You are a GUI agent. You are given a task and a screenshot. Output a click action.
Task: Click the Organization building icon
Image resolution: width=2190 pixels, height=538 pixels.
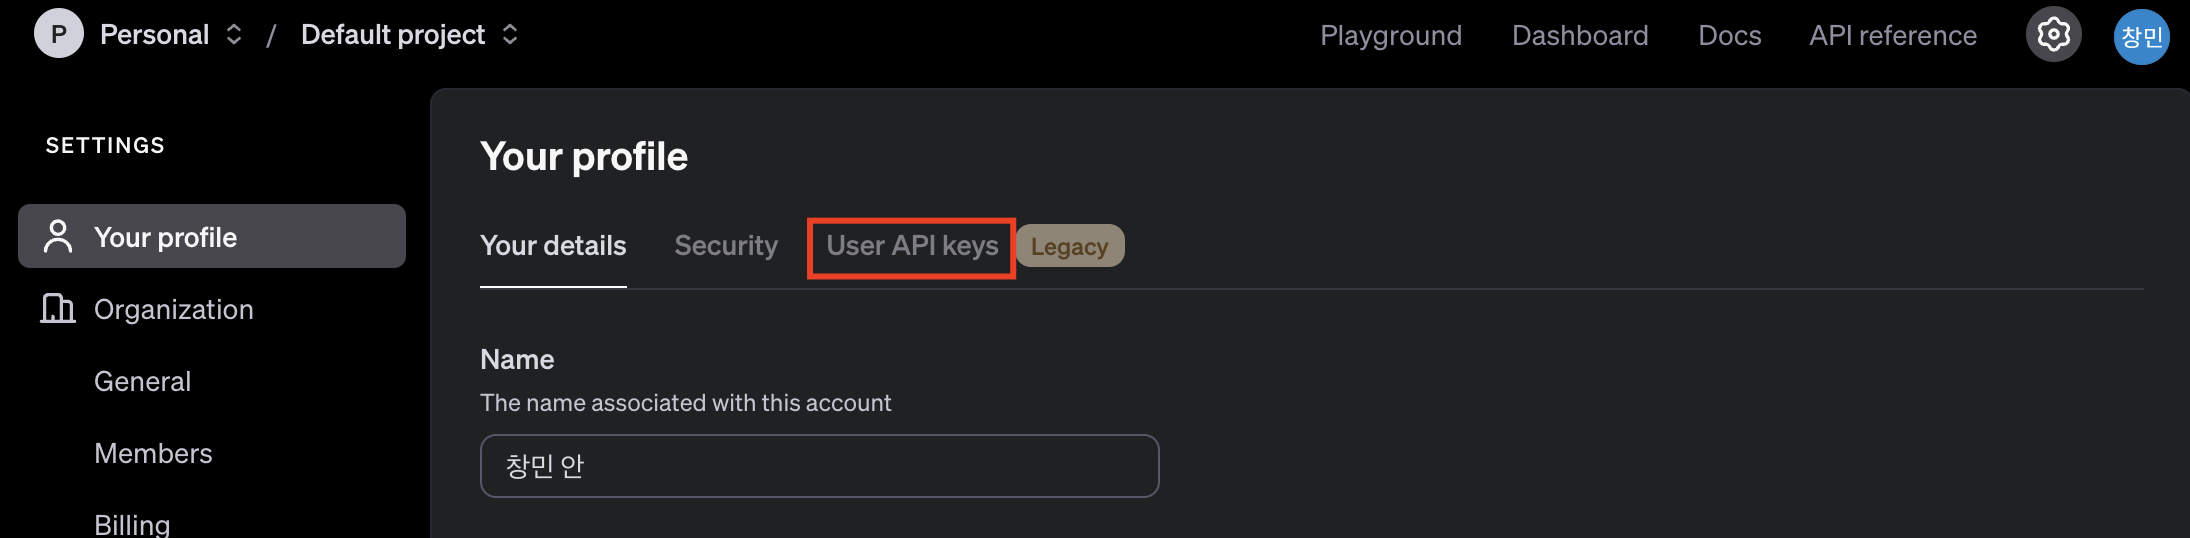(58, 308)
